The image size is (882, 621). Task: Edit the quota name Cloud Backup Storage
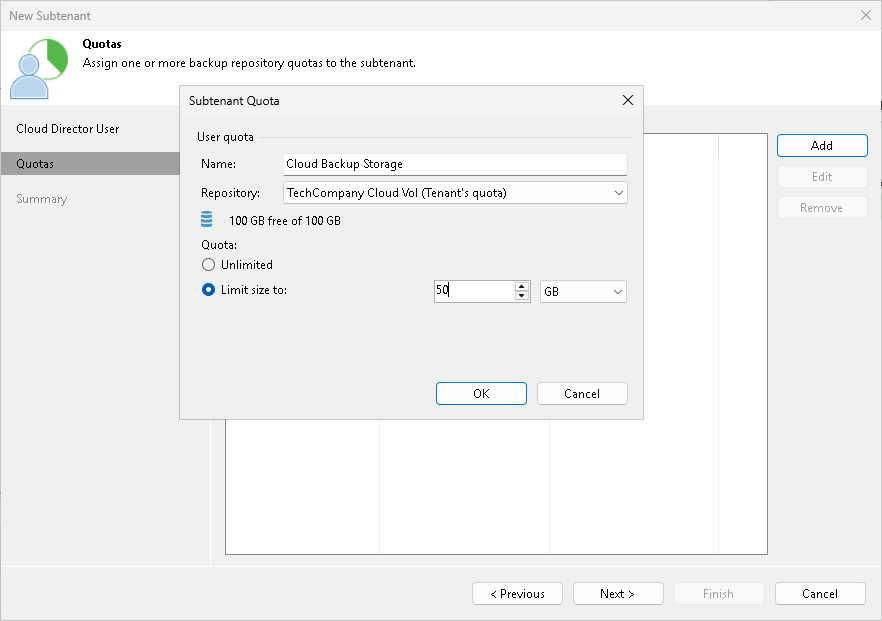pos(455,164)
